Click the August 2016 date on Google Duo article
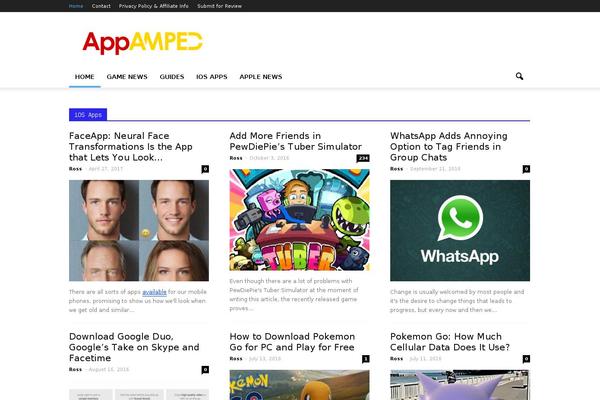 109,370
